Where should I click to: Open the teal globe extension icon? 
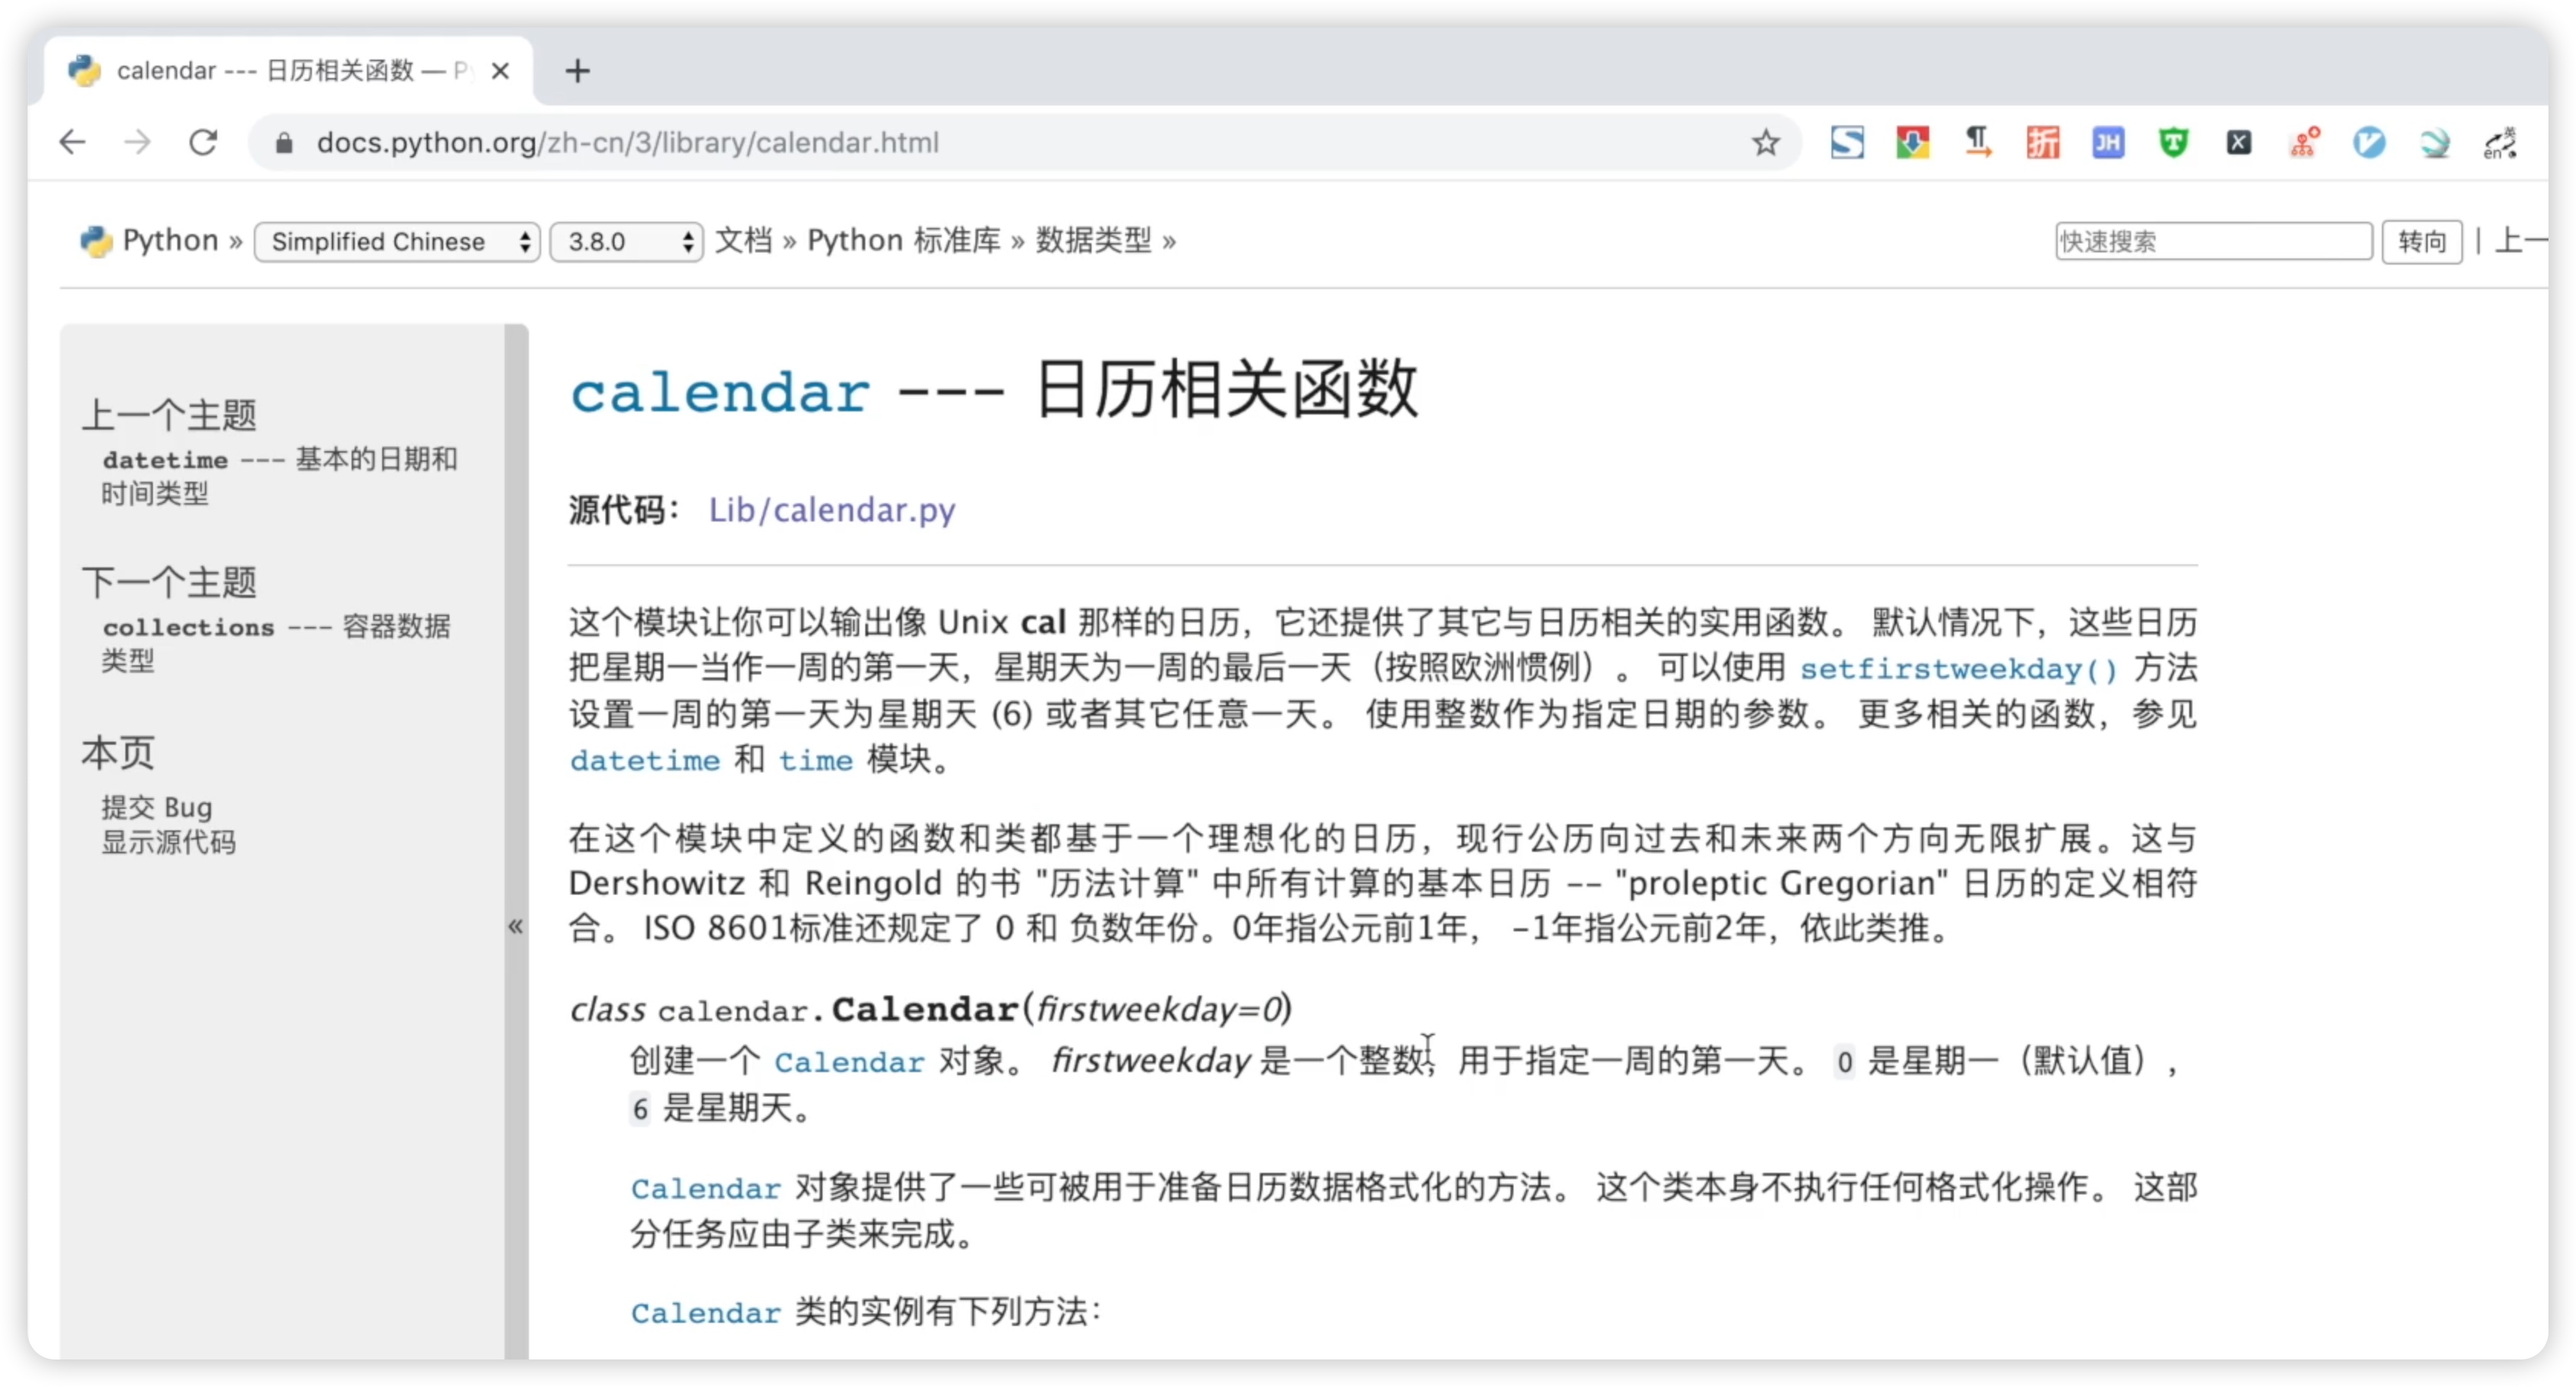point(2435,142)
